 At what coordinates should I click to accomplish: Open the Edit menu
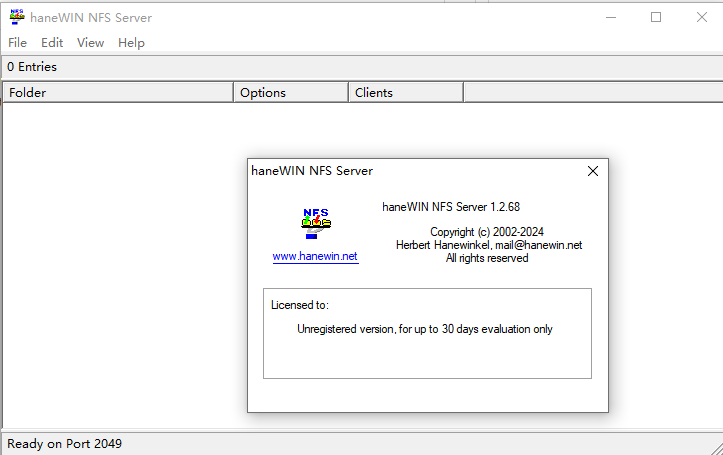click(x=52, y=43)
